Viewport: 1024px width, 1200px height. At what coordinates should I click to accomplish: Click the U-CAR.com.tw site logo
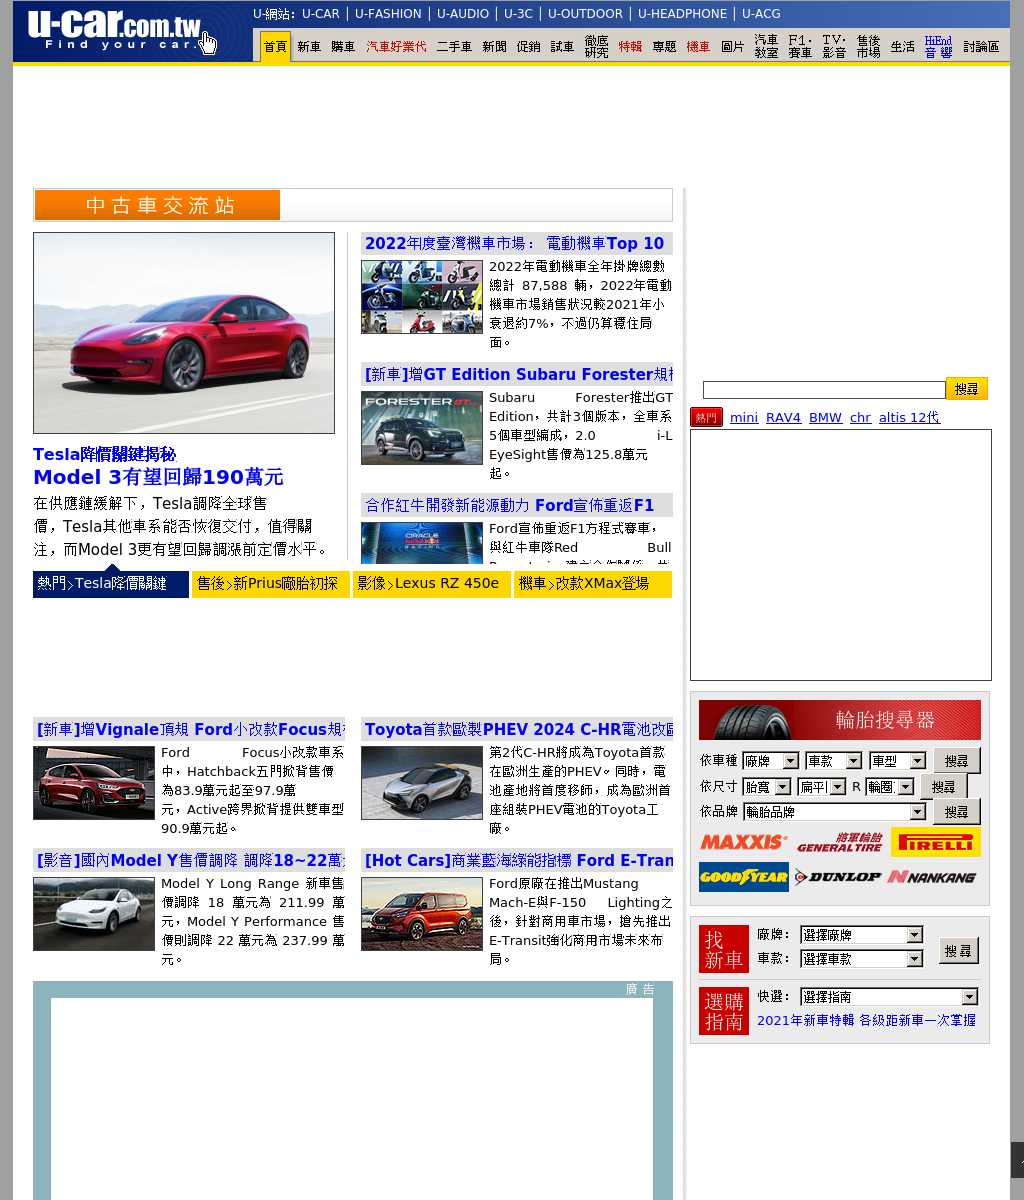[x=115, y=32]
